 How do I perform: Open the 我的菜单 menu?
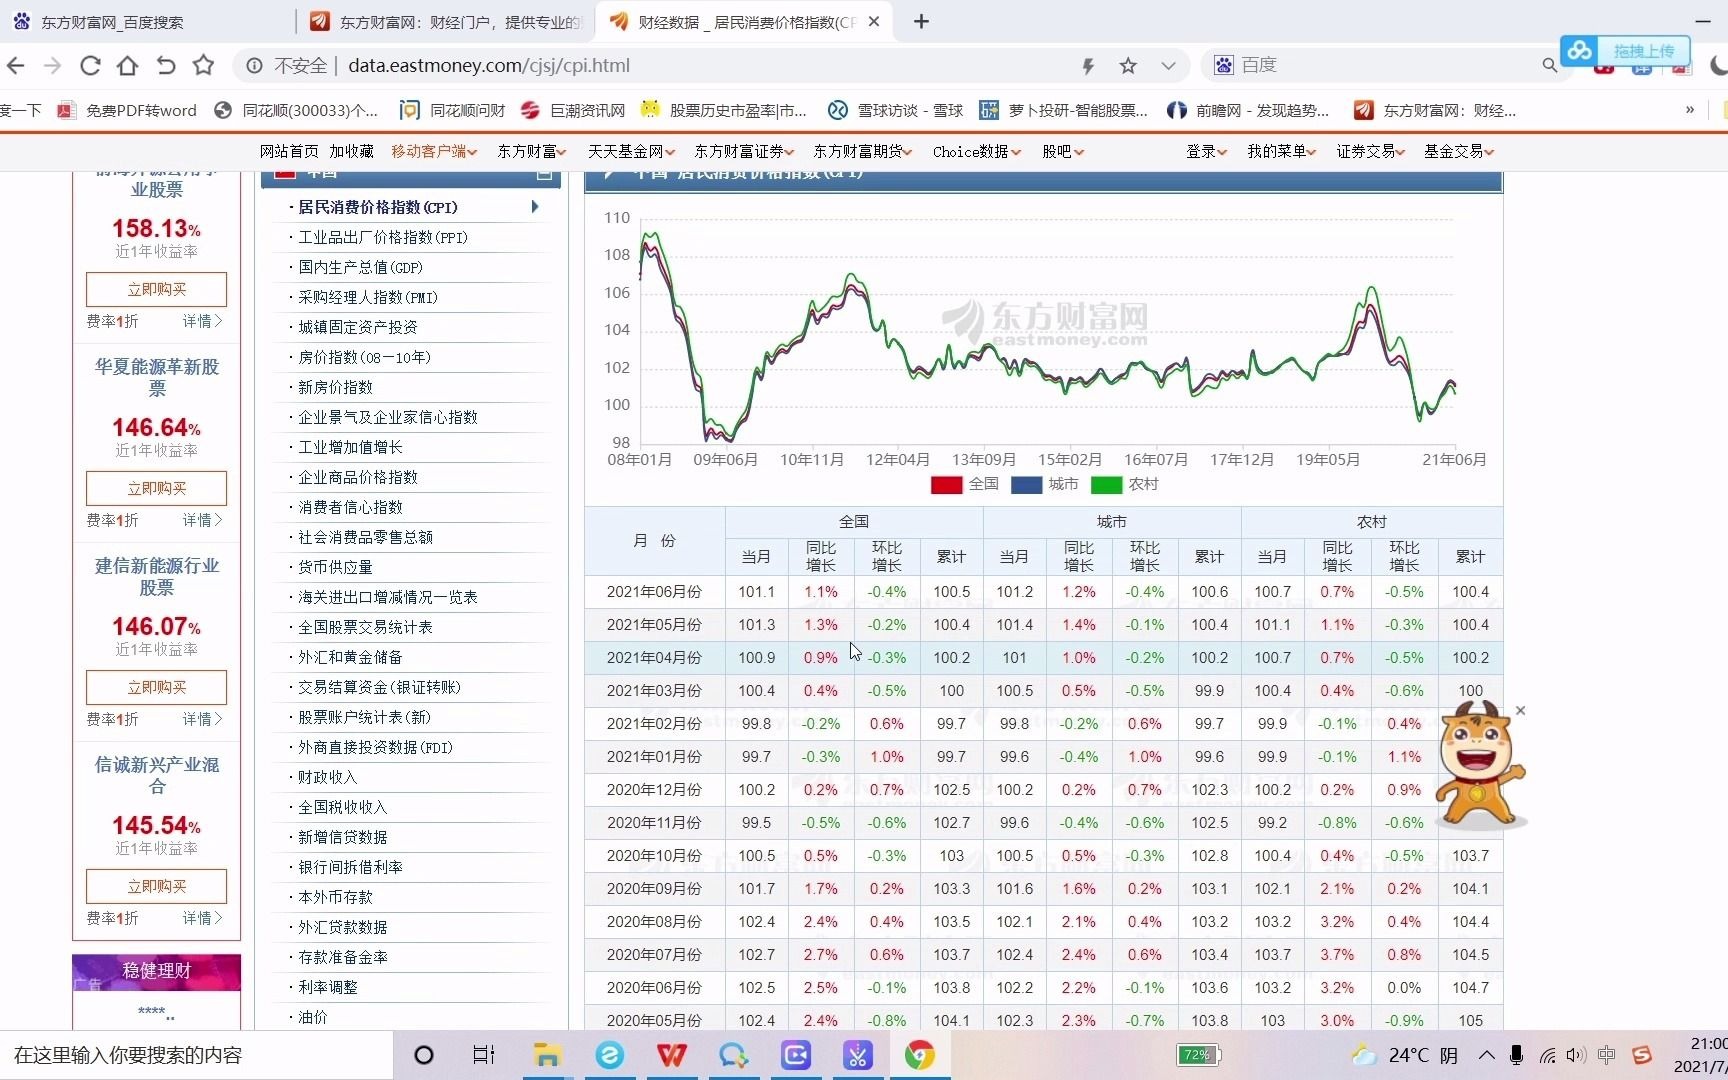[x=1281, y=151]
